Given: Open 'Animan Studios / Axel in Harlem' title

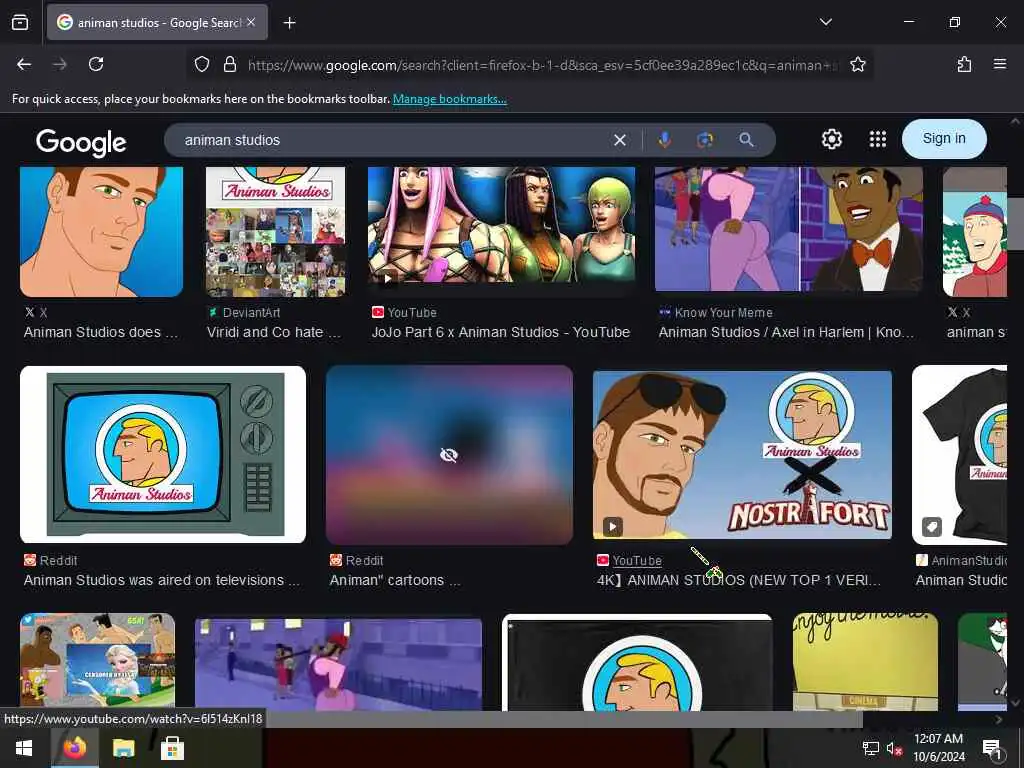Looking at the screenshot, I should coord(786,332).
